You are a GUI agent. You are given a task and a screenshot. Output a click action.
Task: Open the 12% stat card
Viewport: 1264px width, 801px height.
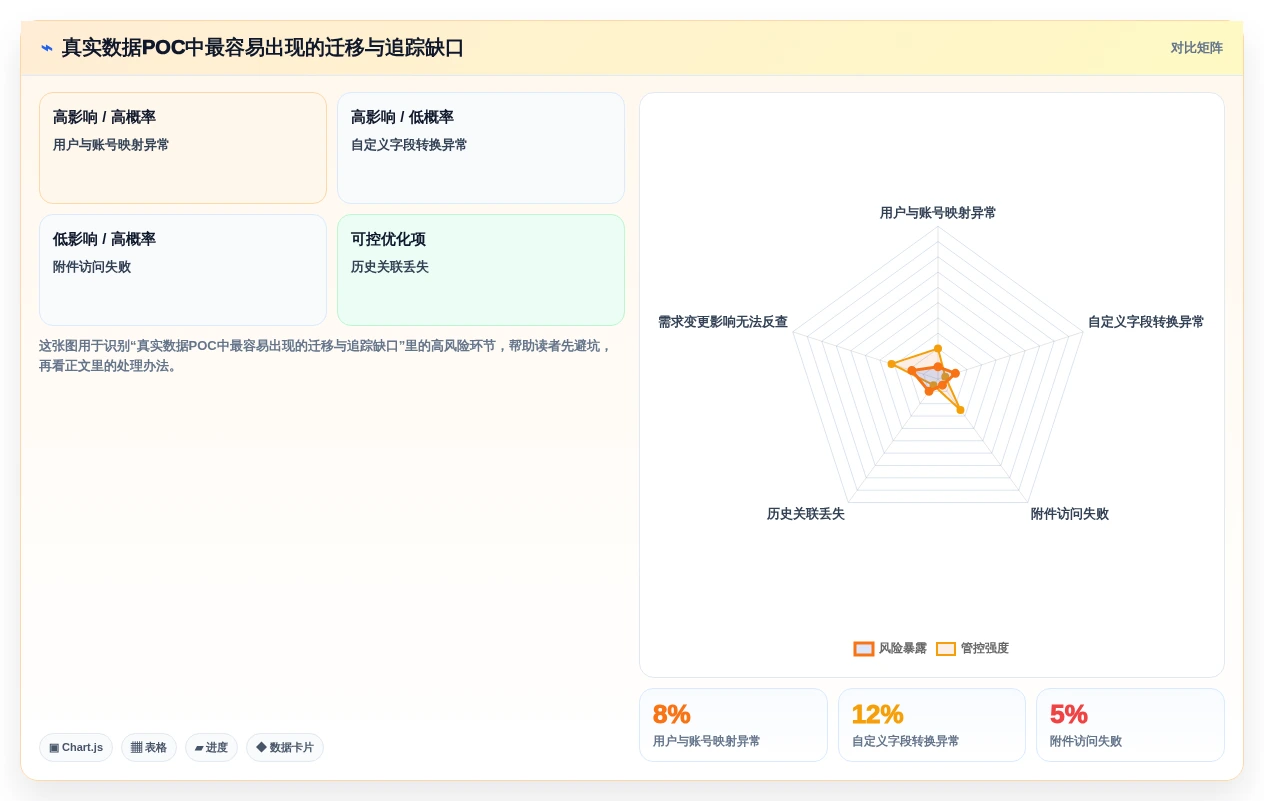click(x=932, y=725)
